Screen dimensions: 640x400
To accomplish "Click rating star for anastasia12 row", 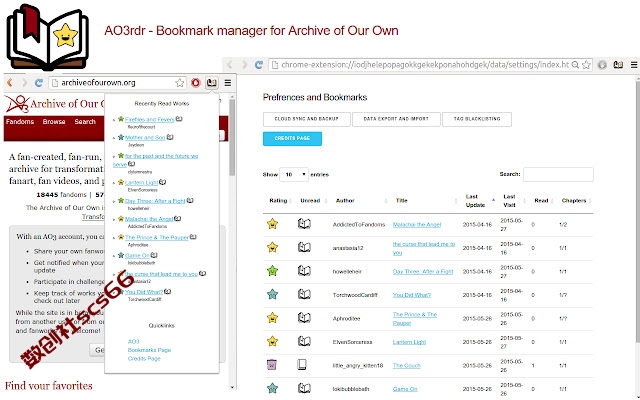I will coord(272,247).
